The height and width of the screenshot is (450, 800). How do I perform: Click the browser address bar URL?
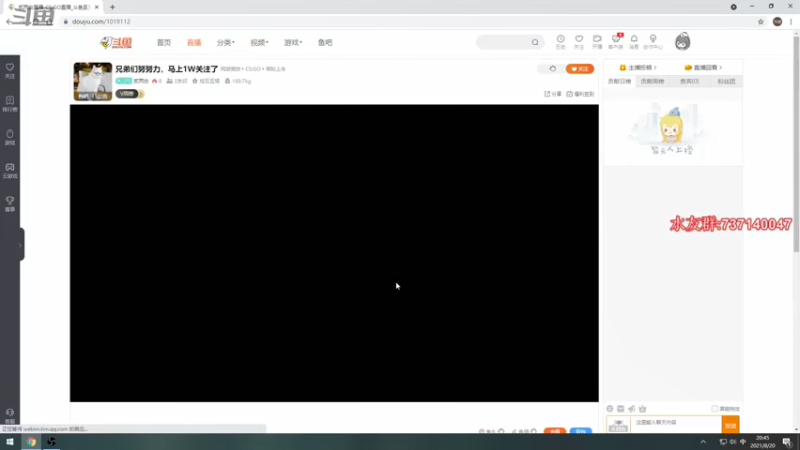click(101, 21)
